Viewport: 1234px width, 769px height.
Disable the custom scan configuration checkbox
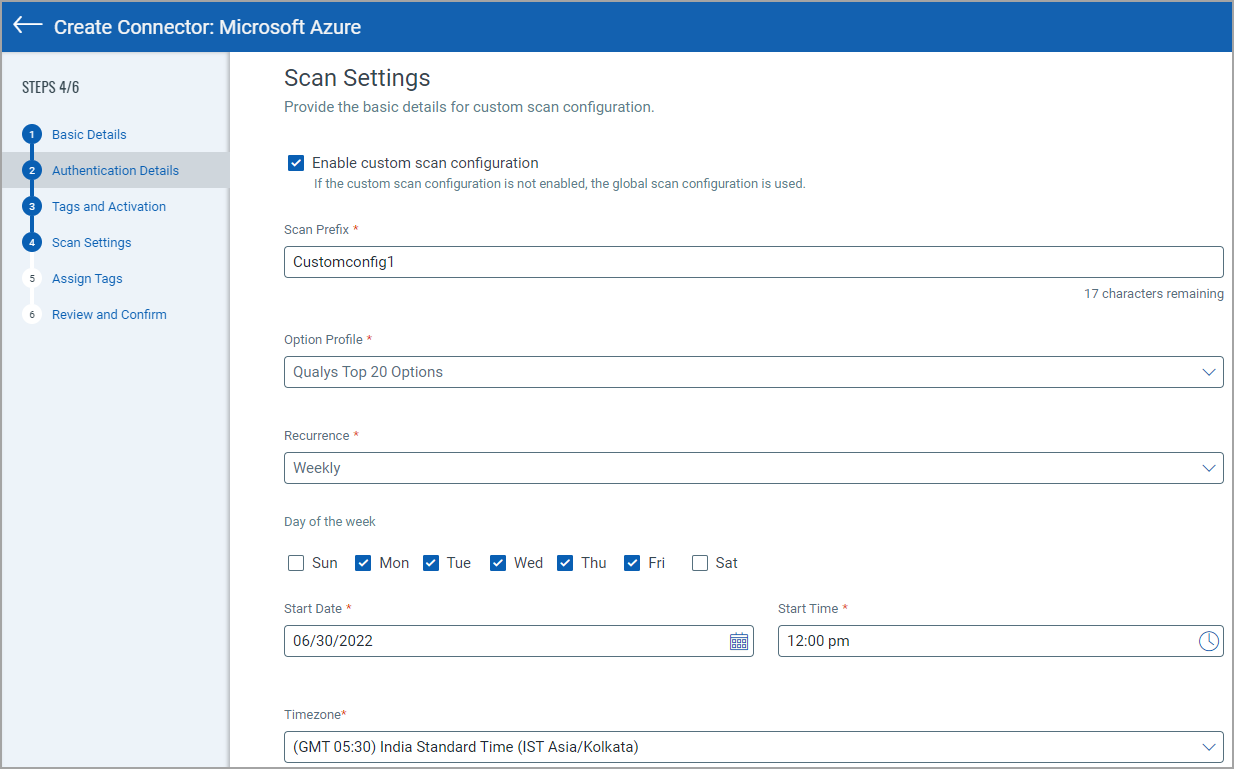point(296,163)
